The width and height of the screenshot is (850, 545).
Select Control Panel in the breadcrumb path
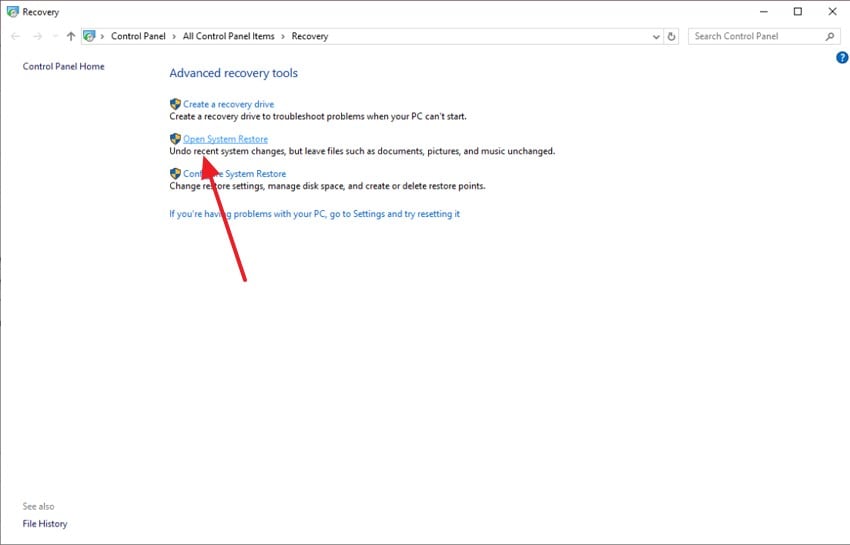click(138, 36)
